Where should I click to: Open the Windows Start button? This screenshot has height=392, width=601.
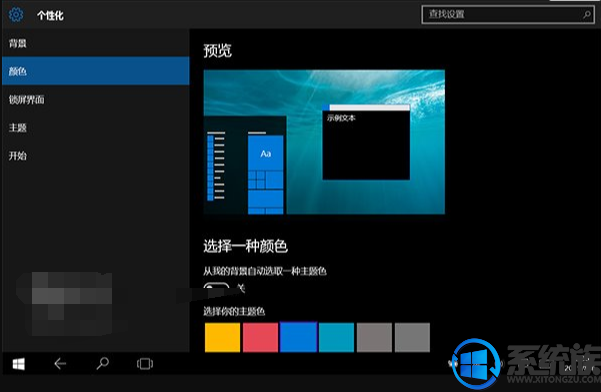coord(19,364)
